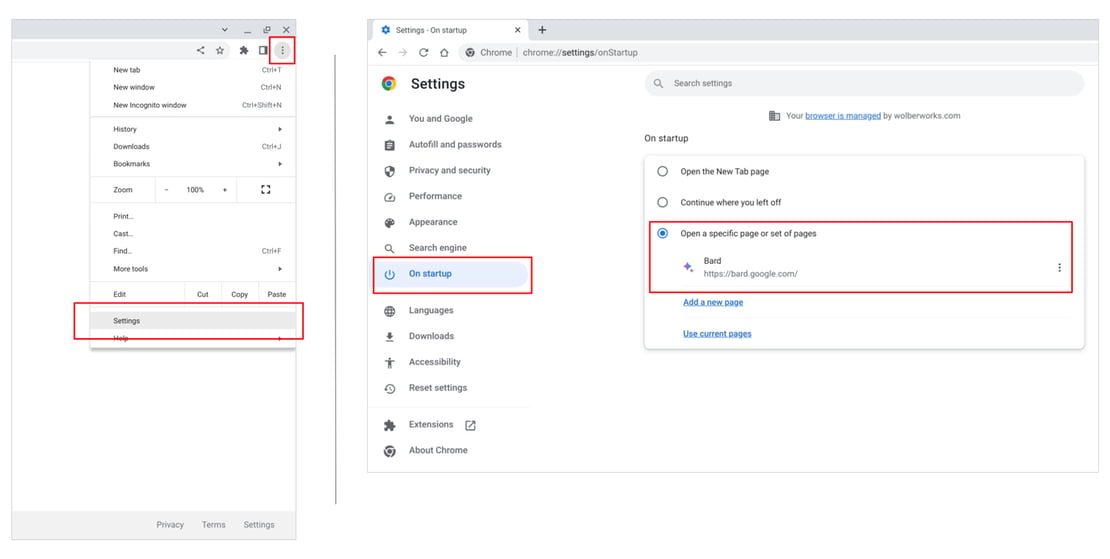Expand the Bookmarks submenu
This screenshot has height=559, width=1110.
coord(193,163)
